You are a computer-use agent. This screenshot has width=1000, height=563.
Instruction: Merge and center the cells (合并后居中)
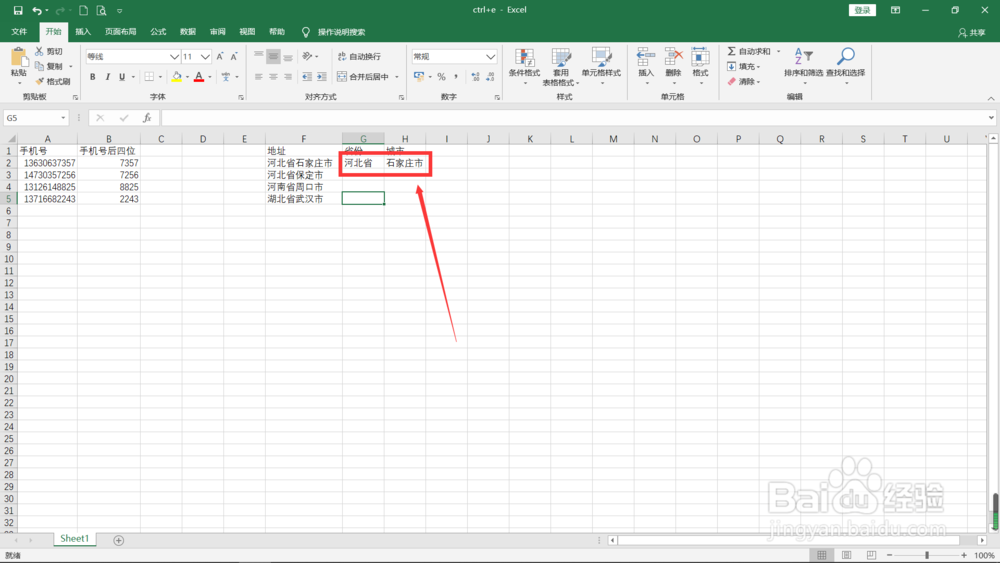[x=363, y=77]
